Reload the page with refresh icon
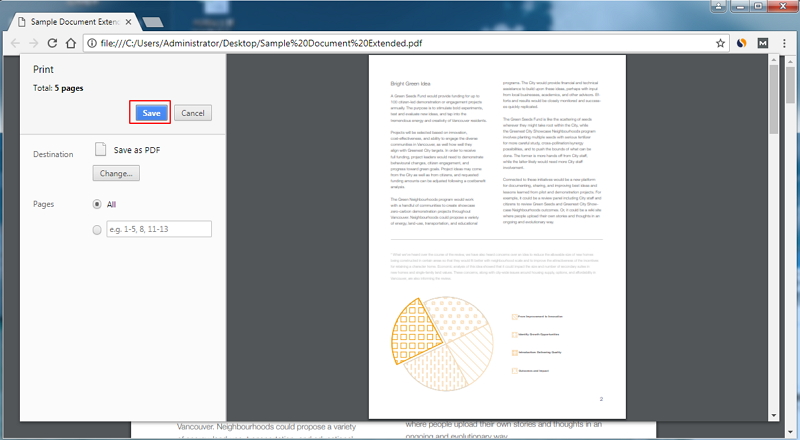 pos(52,43)
